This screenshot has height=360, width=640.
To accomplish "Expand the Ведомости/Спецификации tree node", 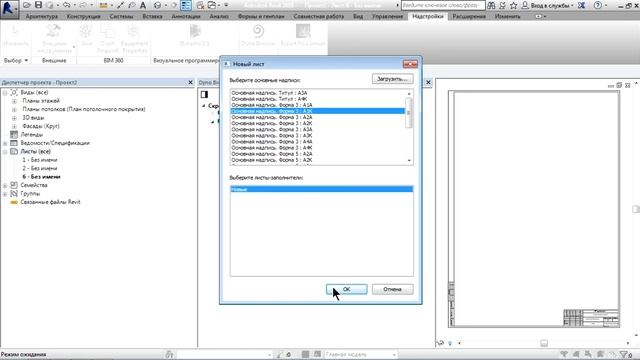I will pos(5,143).
